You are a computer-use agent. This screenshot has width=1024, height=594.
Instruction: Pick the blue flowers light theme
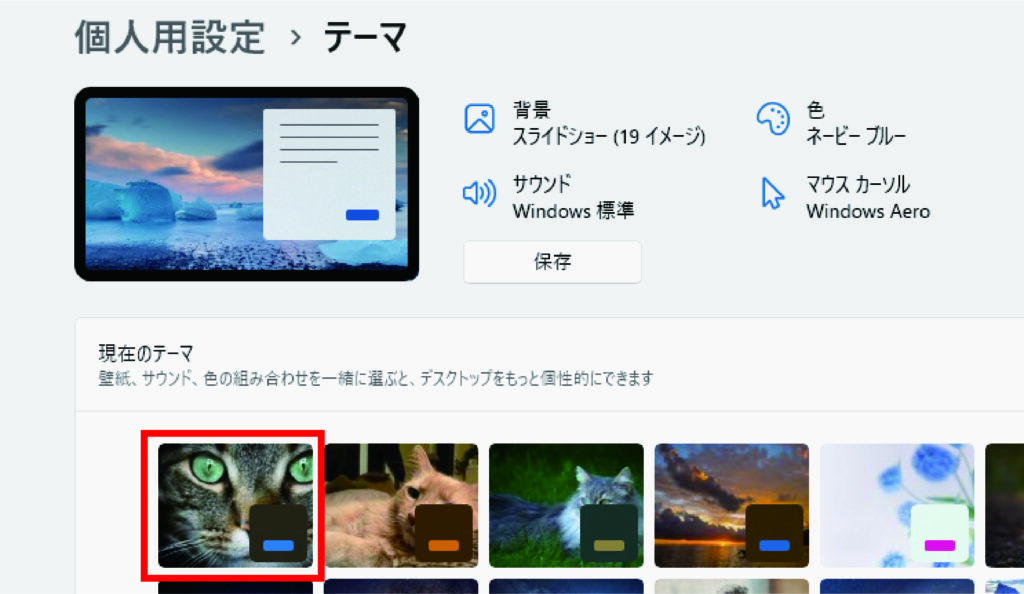pyautogui.click(x=896, y=505)
